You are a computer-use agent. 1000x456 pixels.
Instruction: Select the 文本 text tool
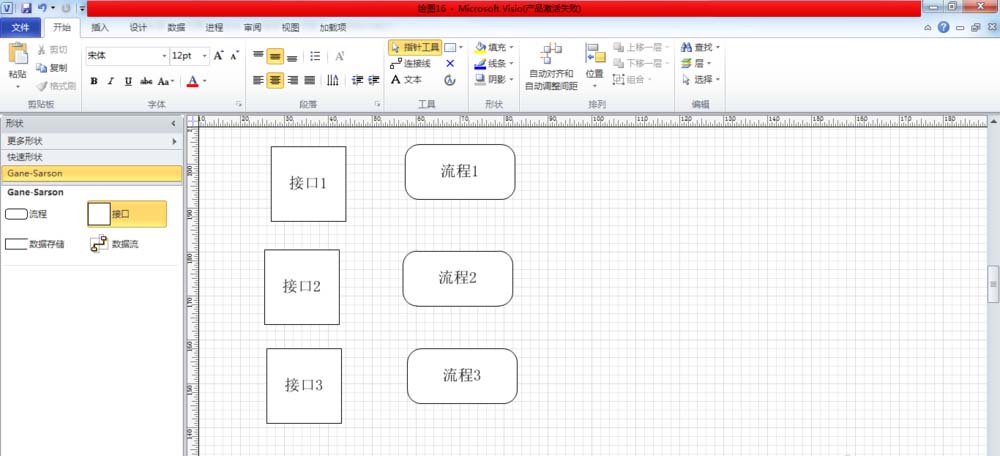[406, 80]
